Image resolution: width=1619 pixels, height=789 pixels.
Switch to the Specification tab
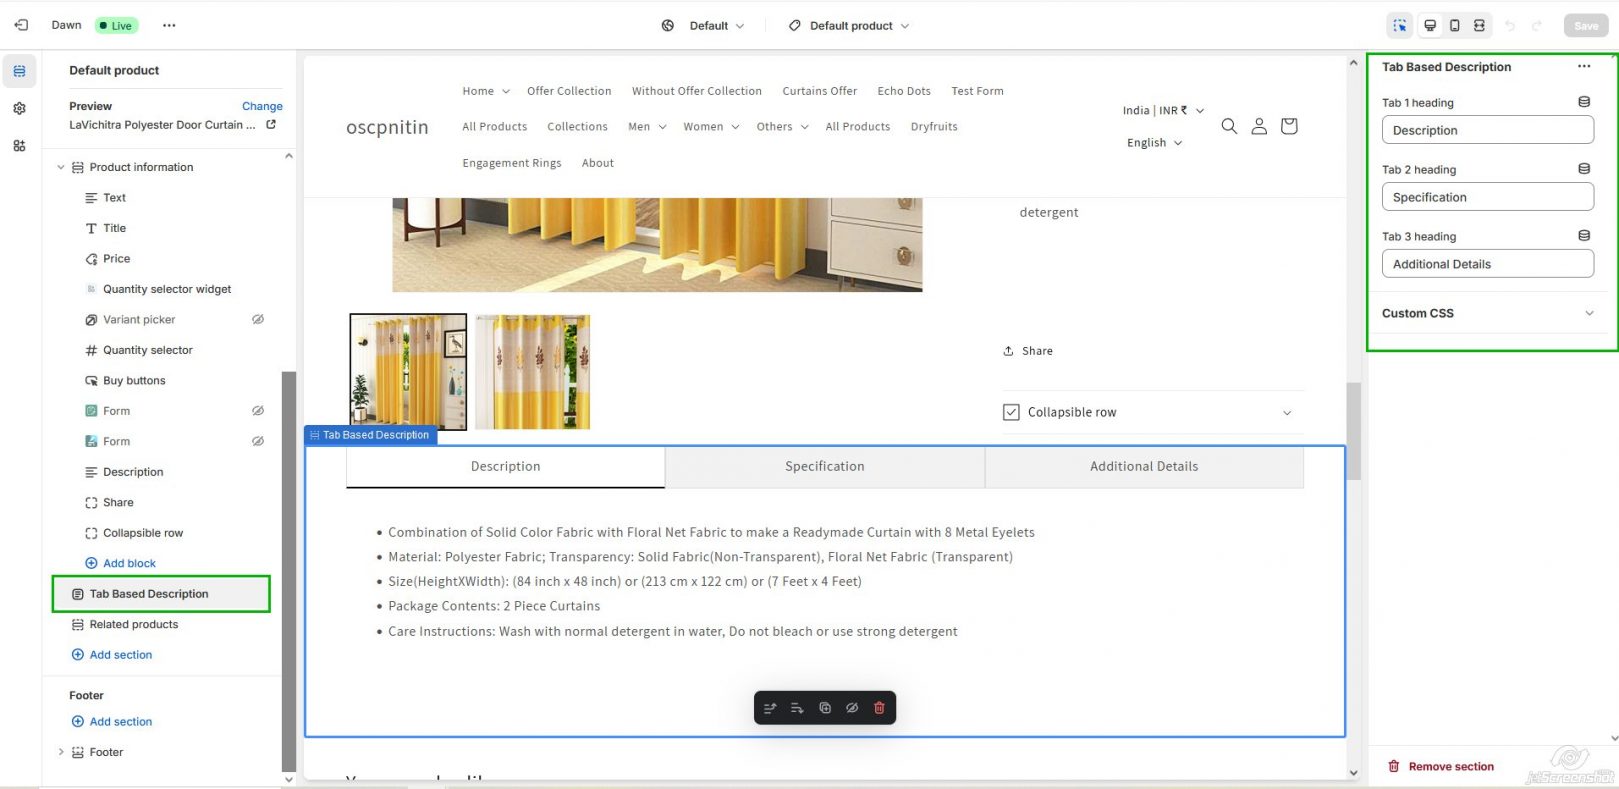point(824,467)
